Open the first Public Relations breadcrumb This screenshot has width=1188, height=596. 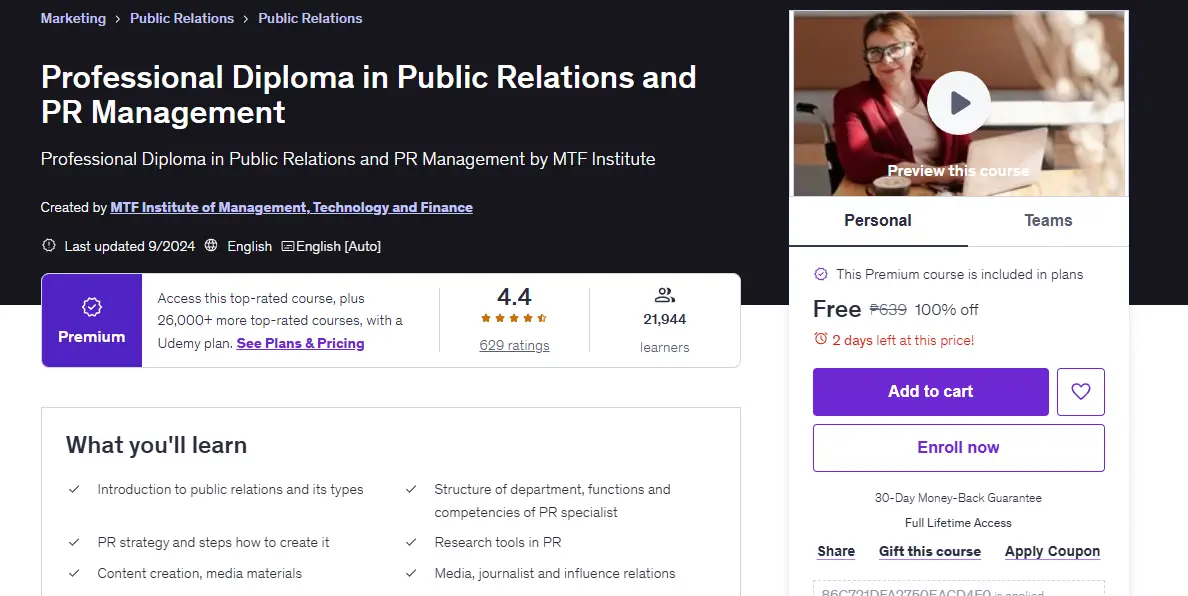click(182, 18)
